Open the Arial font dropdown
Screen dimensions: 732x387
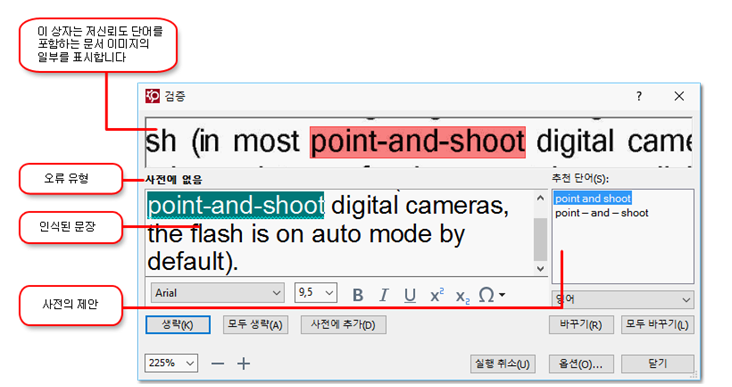[x=218, y=293]
